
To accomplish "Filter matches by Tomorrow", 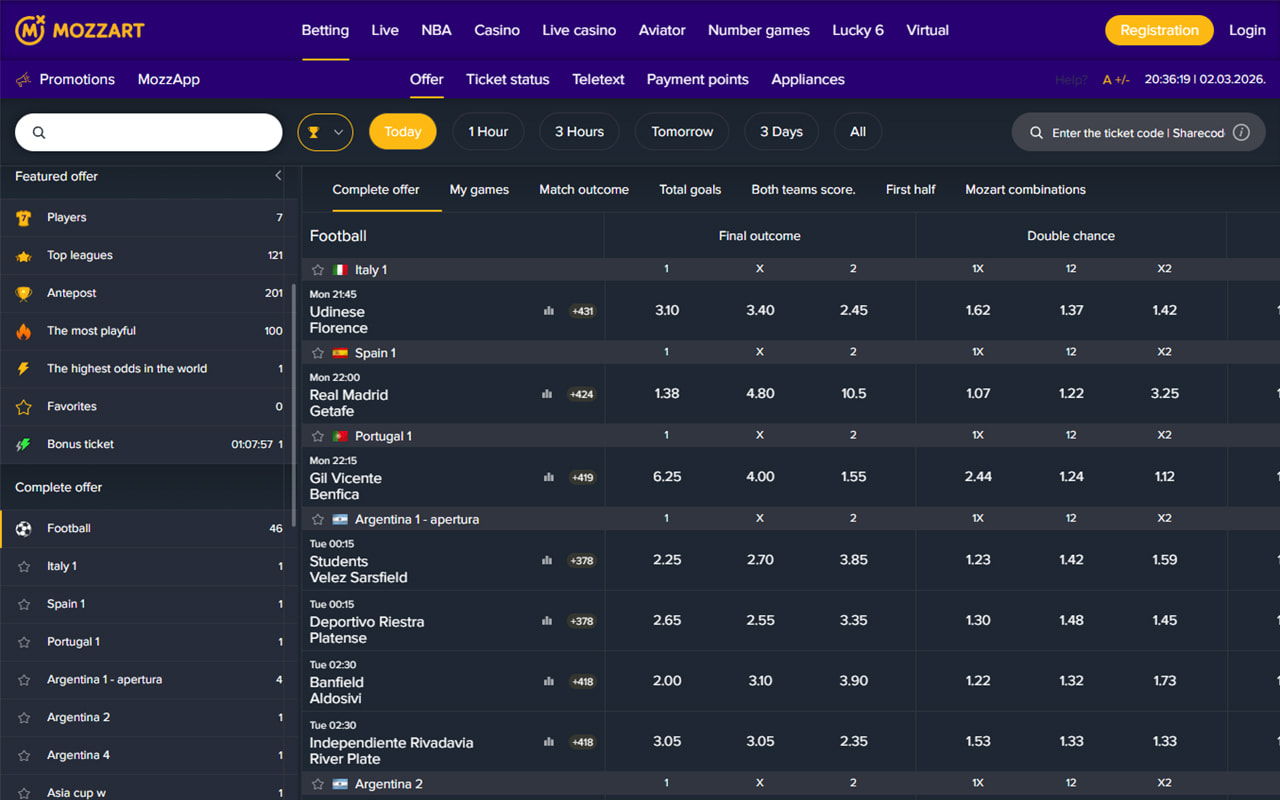I will click(682, 132).
